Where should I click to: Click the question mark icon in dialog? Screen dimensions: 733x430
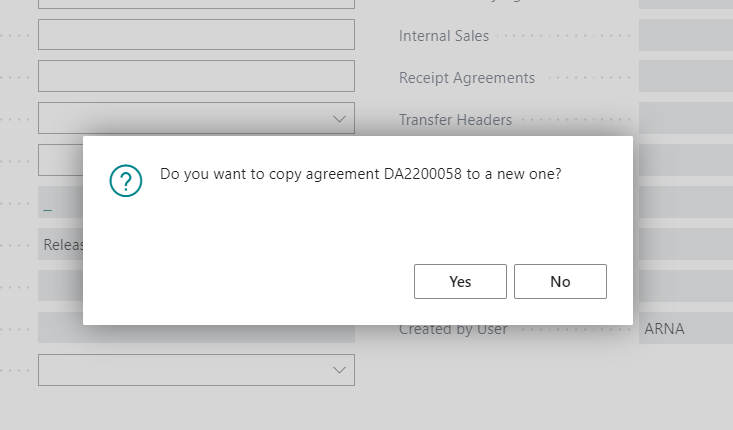click(x=126, y=181)
